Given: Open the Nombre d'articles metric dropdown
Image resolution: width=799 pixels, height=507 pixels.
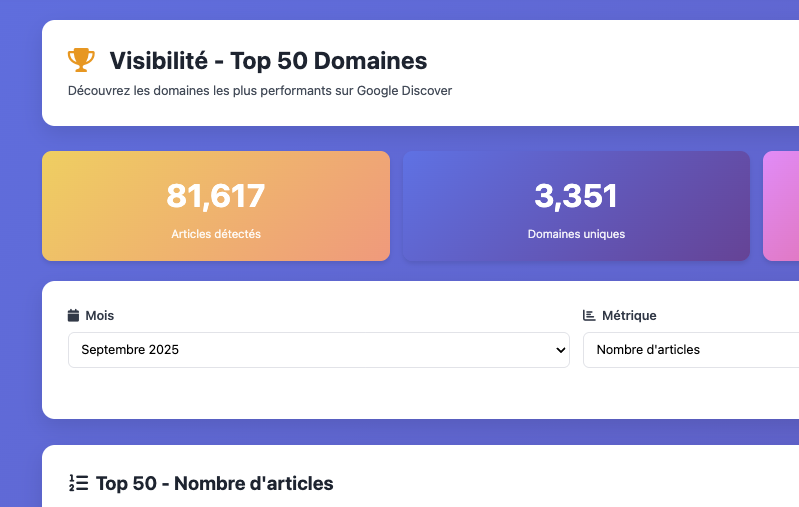Looking at the screenshot, I should point(691,350).
